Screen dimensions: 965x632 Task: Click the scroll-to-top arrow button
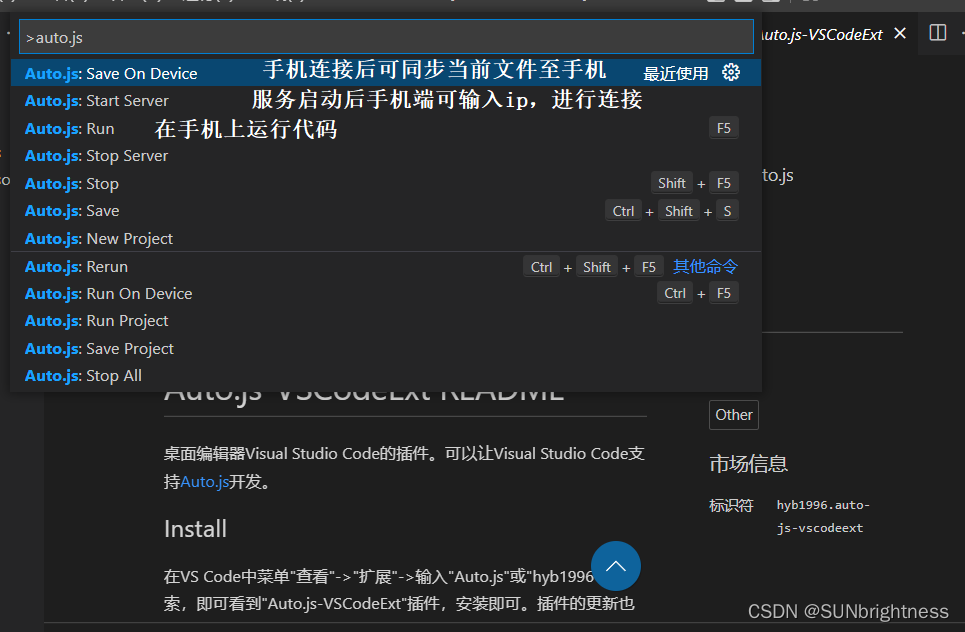pyautogui.click(x=615, y=566)
